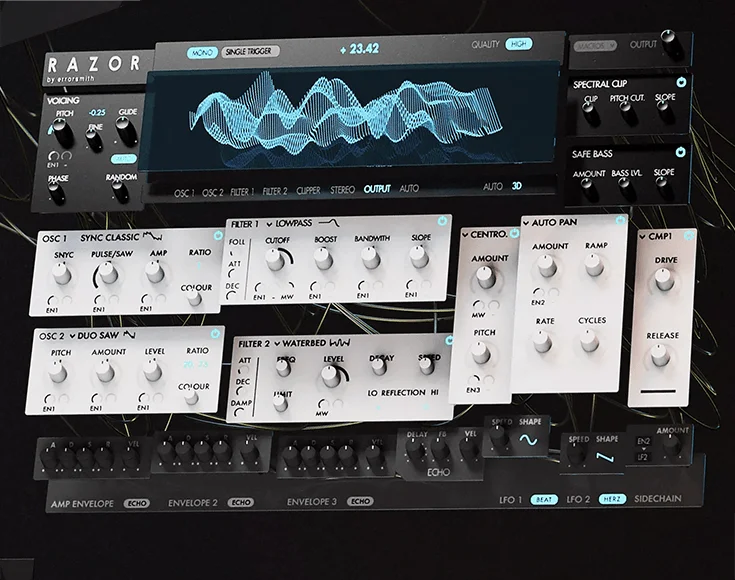Viewport: 735px width, 580px height.
Task: Open the Filter 1 LOWPASS type dropdown
Action: [x=289, y=224]
